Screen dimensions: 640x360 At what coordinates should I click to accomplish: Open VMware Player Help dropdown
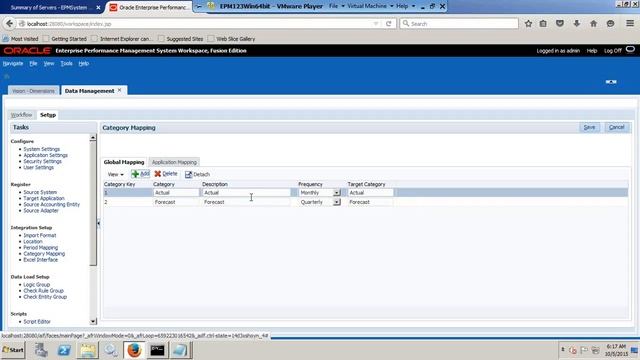tap(405, 6)
